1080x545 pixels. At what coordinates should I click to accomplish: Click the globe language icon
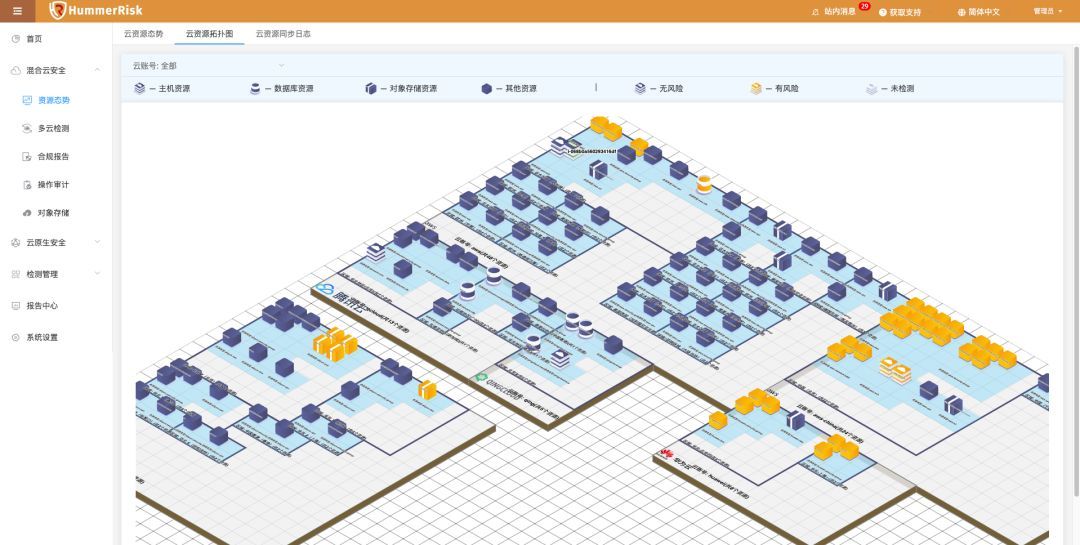pyautogui.click(x=962, y=12)
